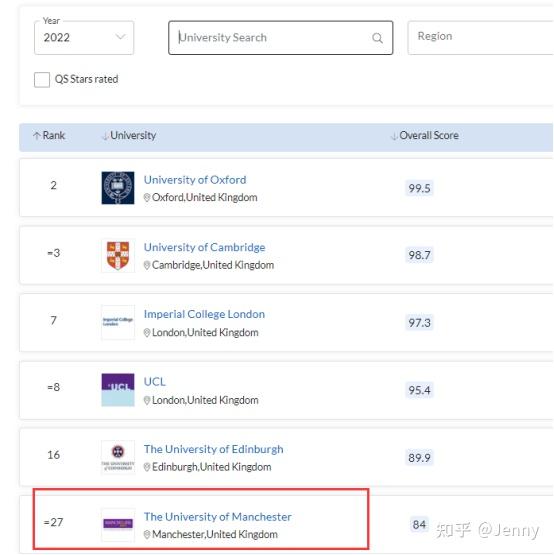The image size is (554, 555).
Task: Sort by Overall Score column
Action: click(425, 136)
